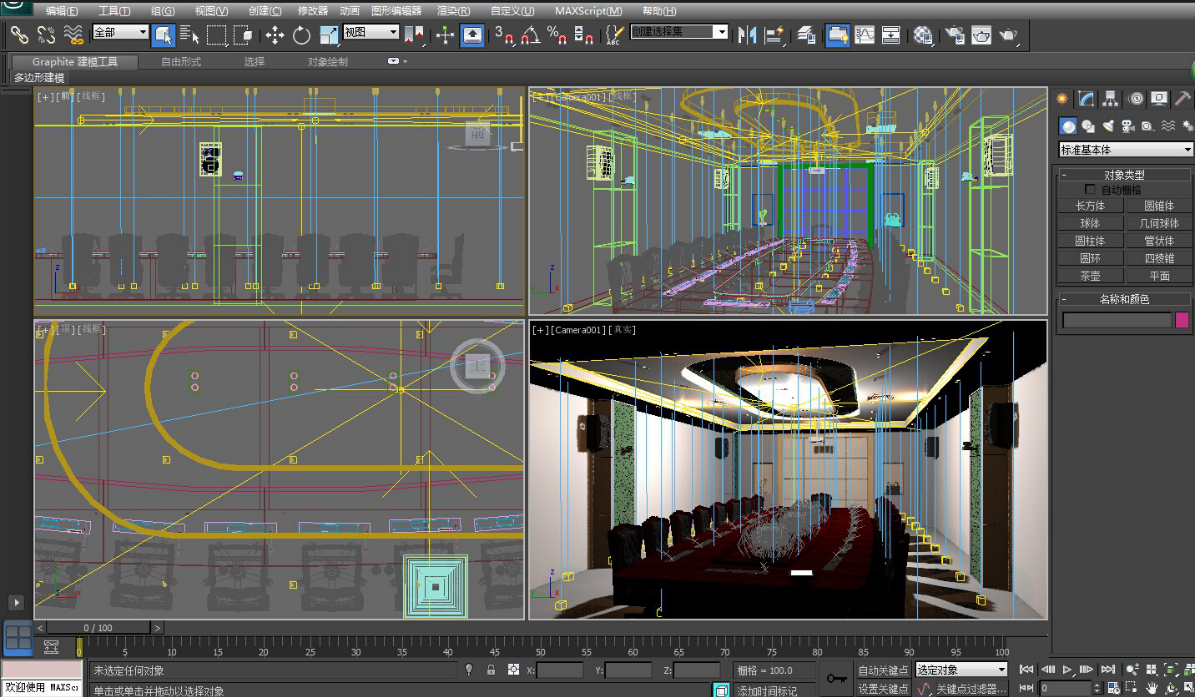Click the Render Production teapot
Viewport: 1195px width, 697px height.
click(1008, 34)
